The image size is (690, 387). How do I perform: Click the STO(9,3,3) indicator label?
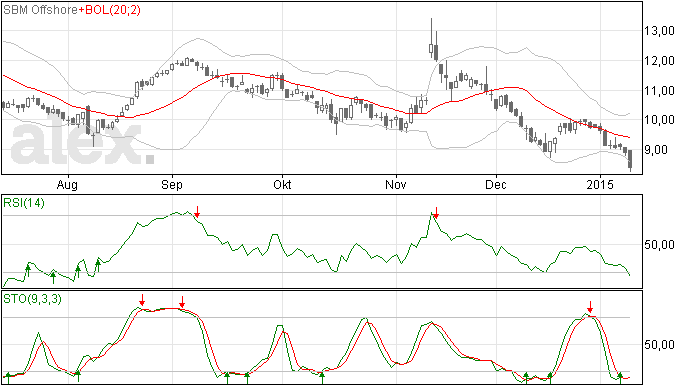pyautogui.click(x=33, y=299)
